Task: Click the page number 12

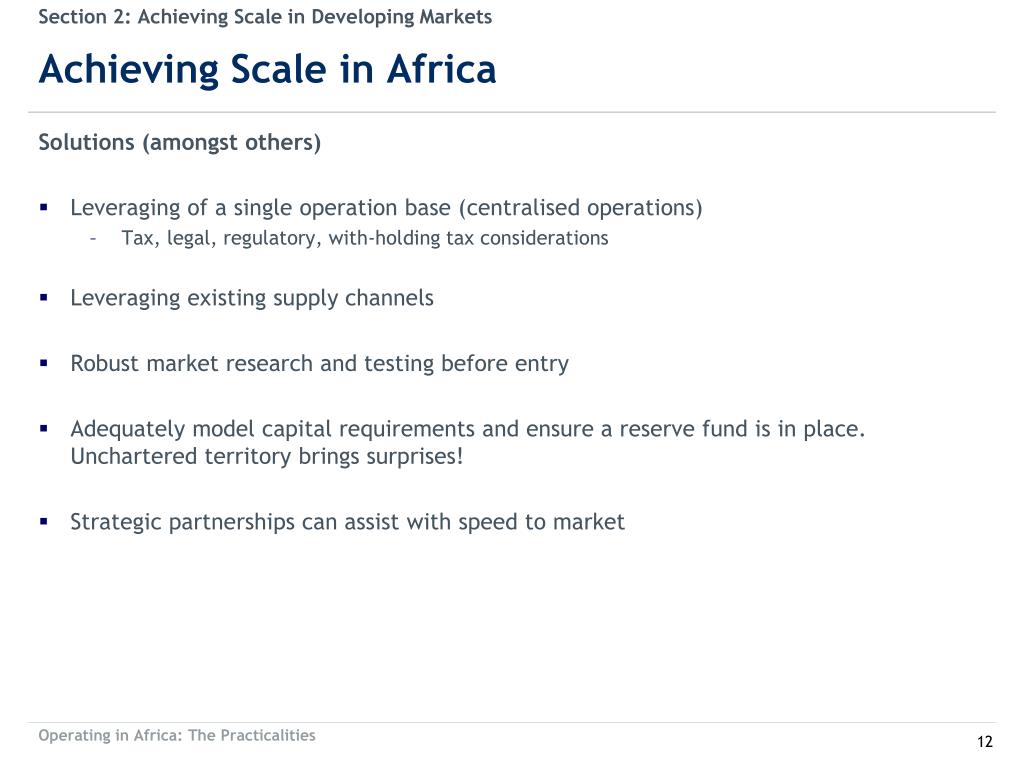Action: [x=985, y=742]
